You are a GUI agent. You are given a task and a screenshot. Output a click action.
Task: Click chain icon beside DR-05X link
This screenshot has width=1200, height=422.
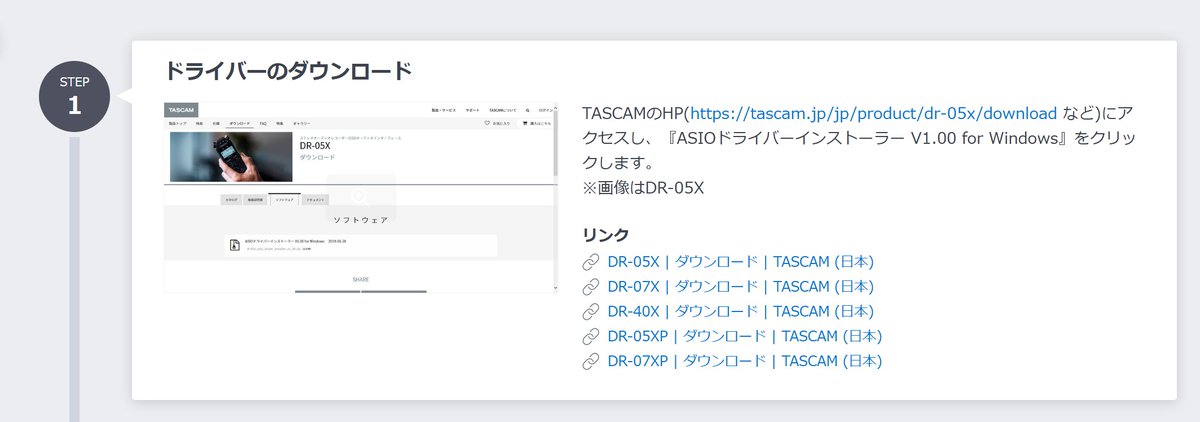pos(590,263)
